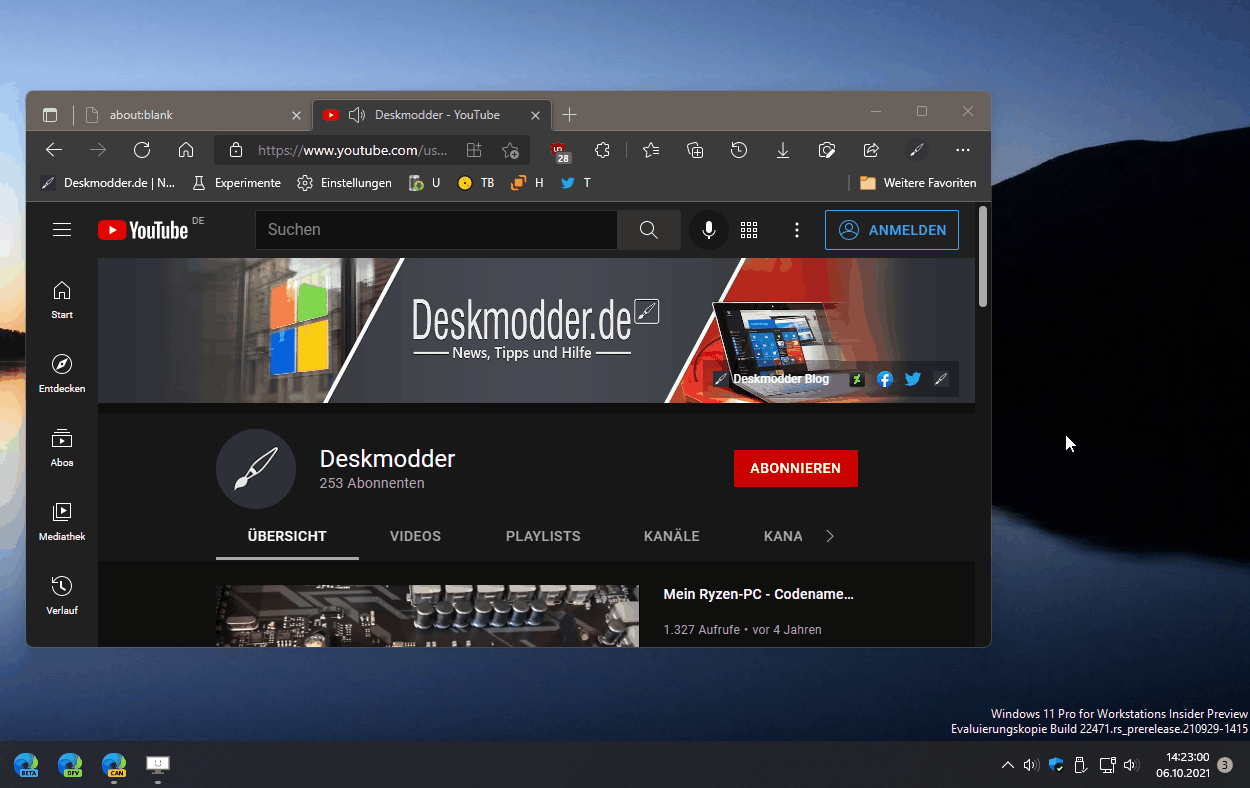Mute the Deskmodder YouTube tab audio
1250x788 pixels.
point(357,115)
